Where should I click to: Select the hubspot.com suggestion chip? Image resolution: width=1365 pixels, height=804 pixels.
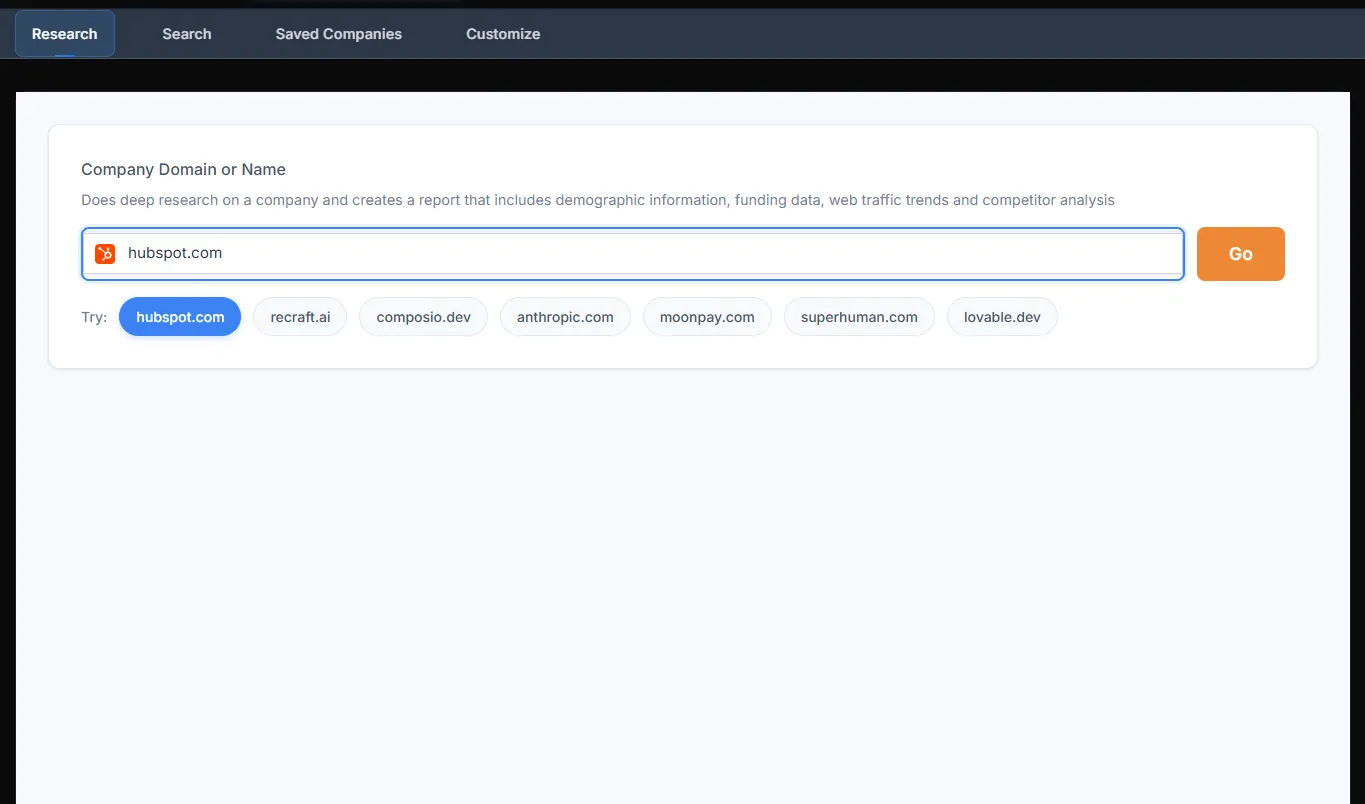180,317
